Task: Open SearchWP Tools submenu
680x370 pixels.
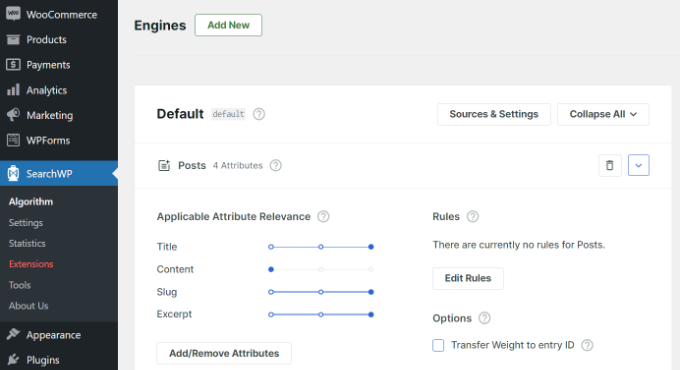Action: [20, 285]
